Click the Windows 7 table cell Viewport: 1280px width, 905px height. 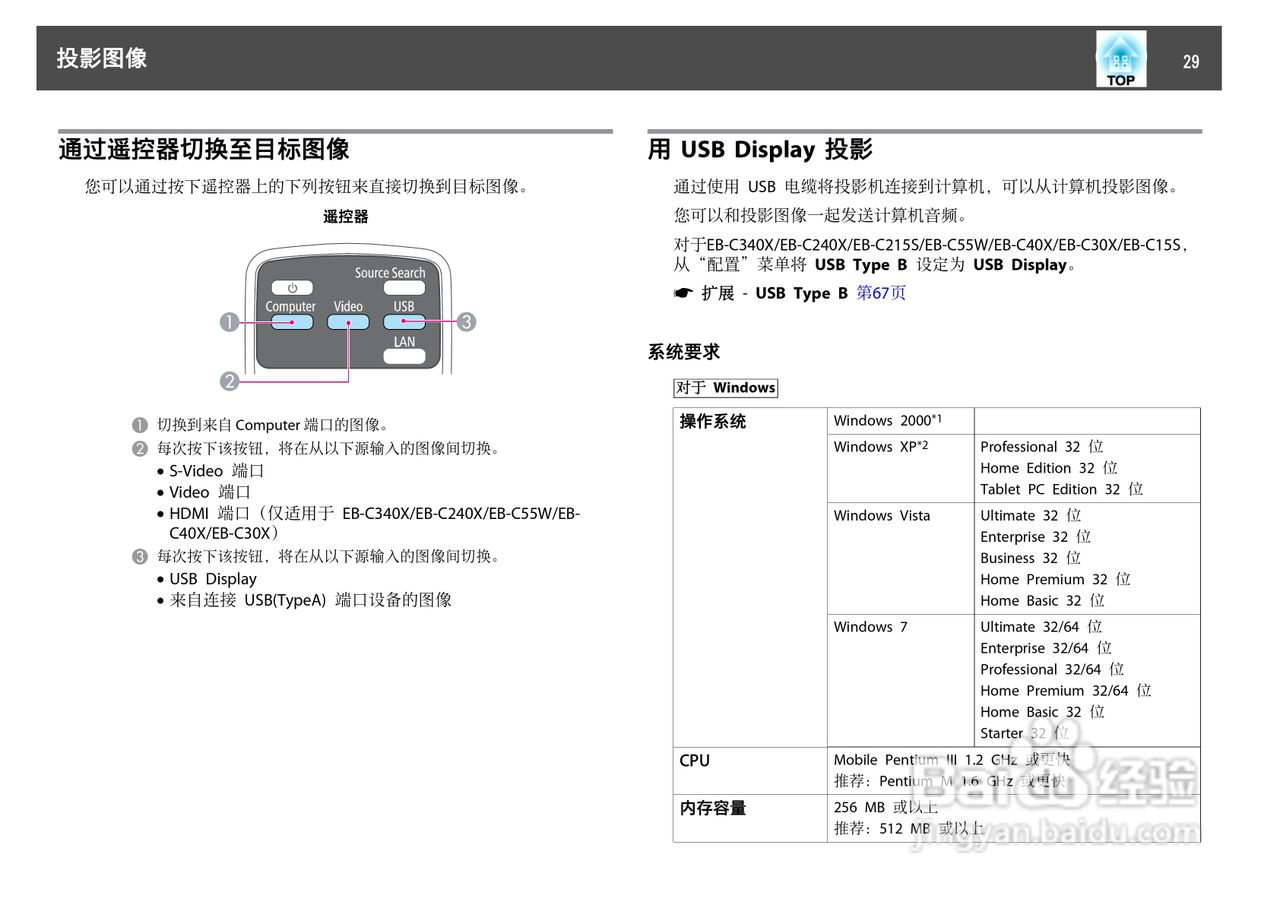(x=900, y=680)
